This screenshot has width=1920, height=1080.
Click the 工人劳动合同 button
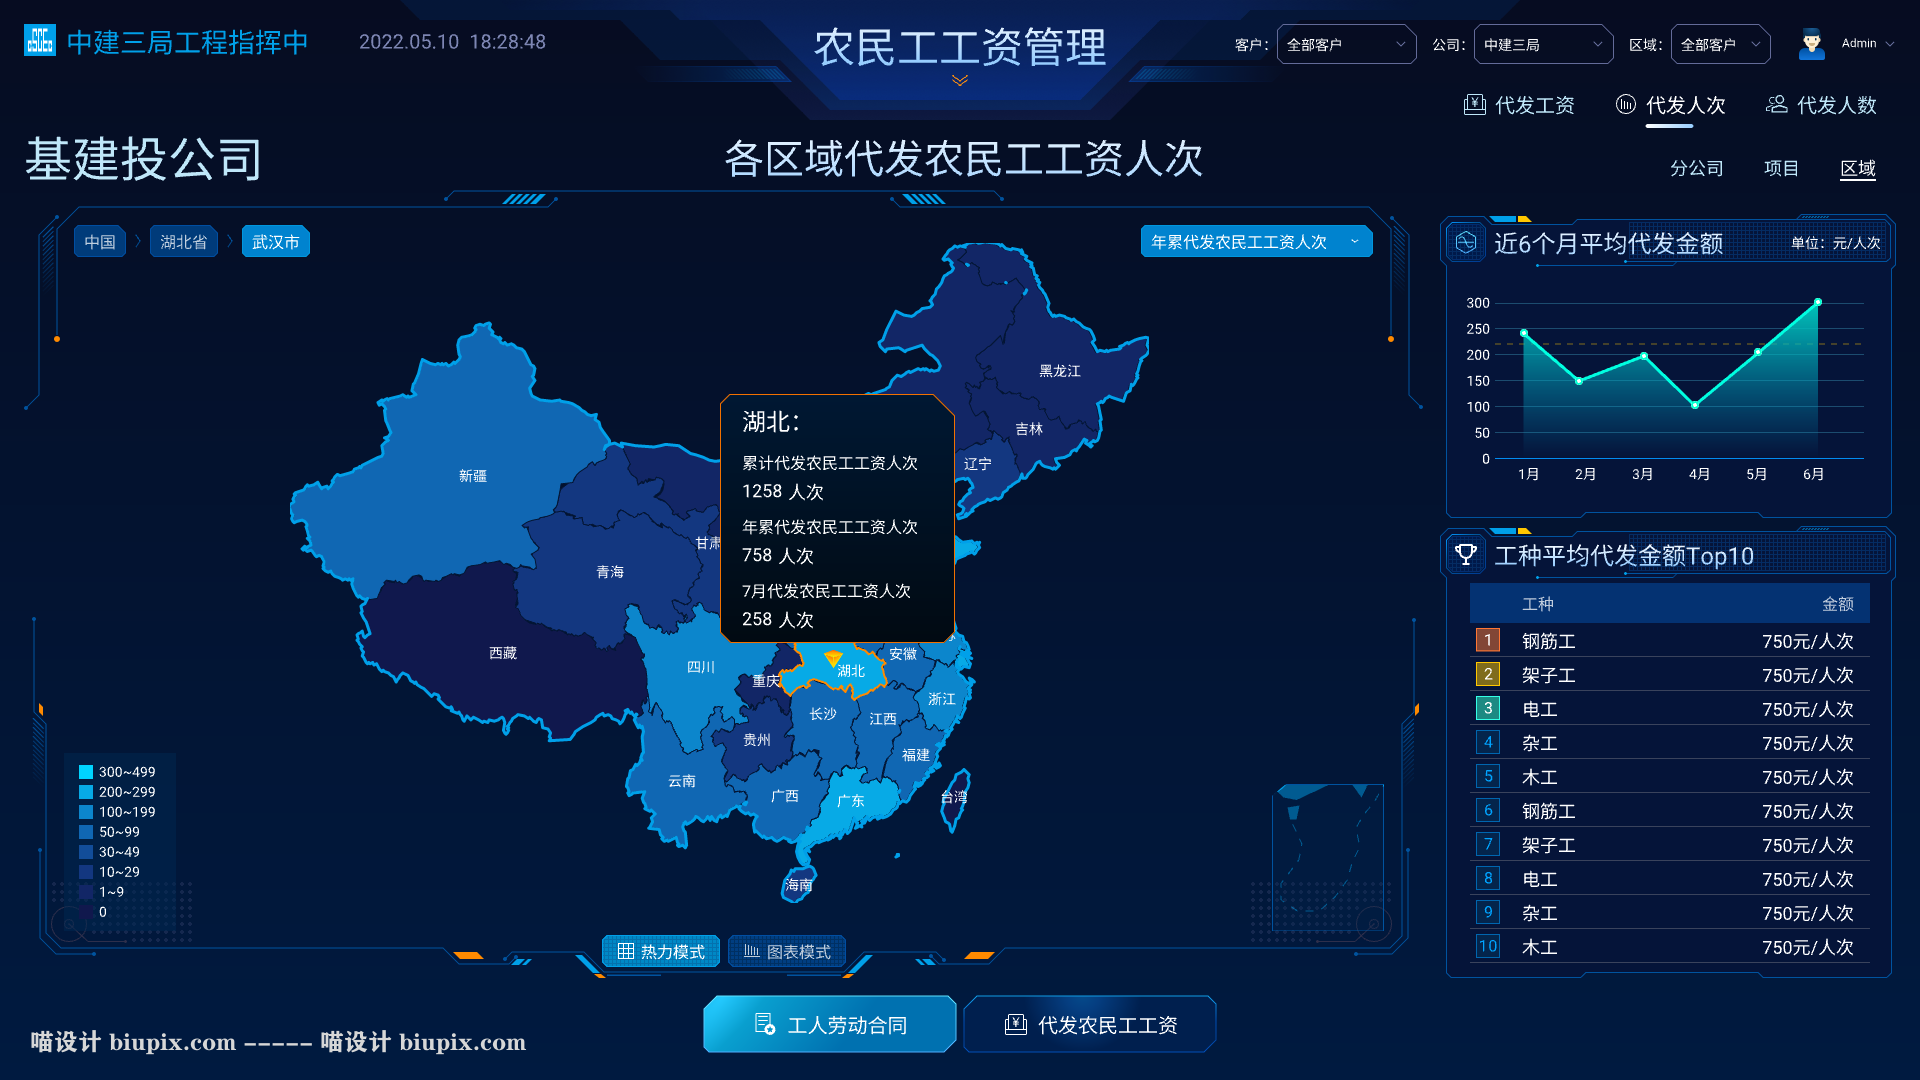(829, 1024)
